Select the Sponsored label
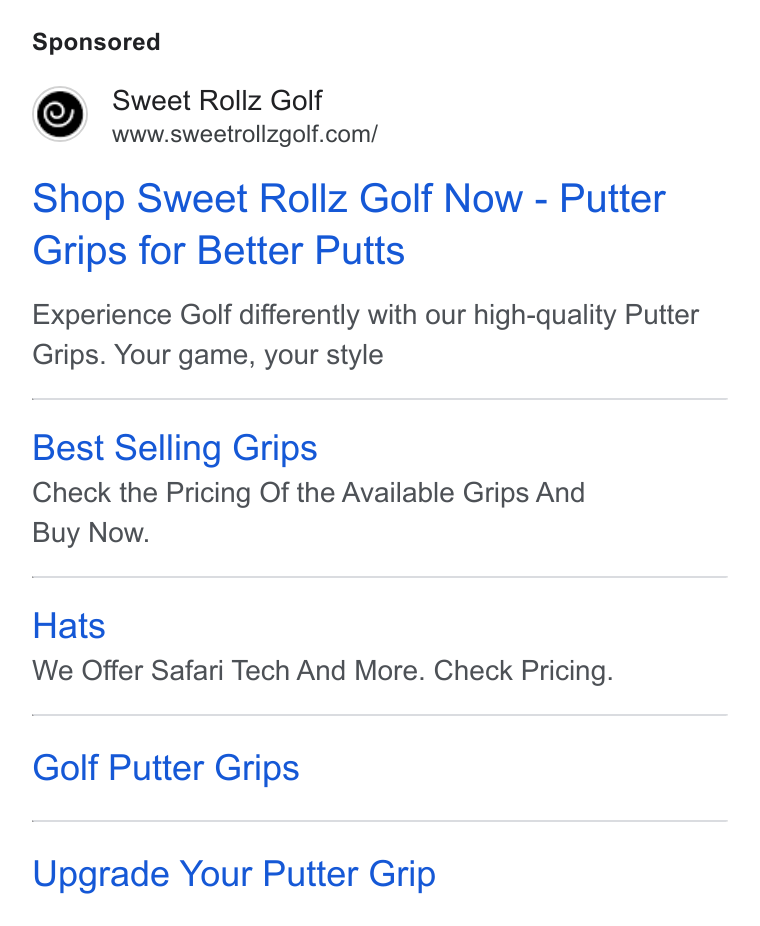Screen dimensions: 760x926 click(96, 43)
